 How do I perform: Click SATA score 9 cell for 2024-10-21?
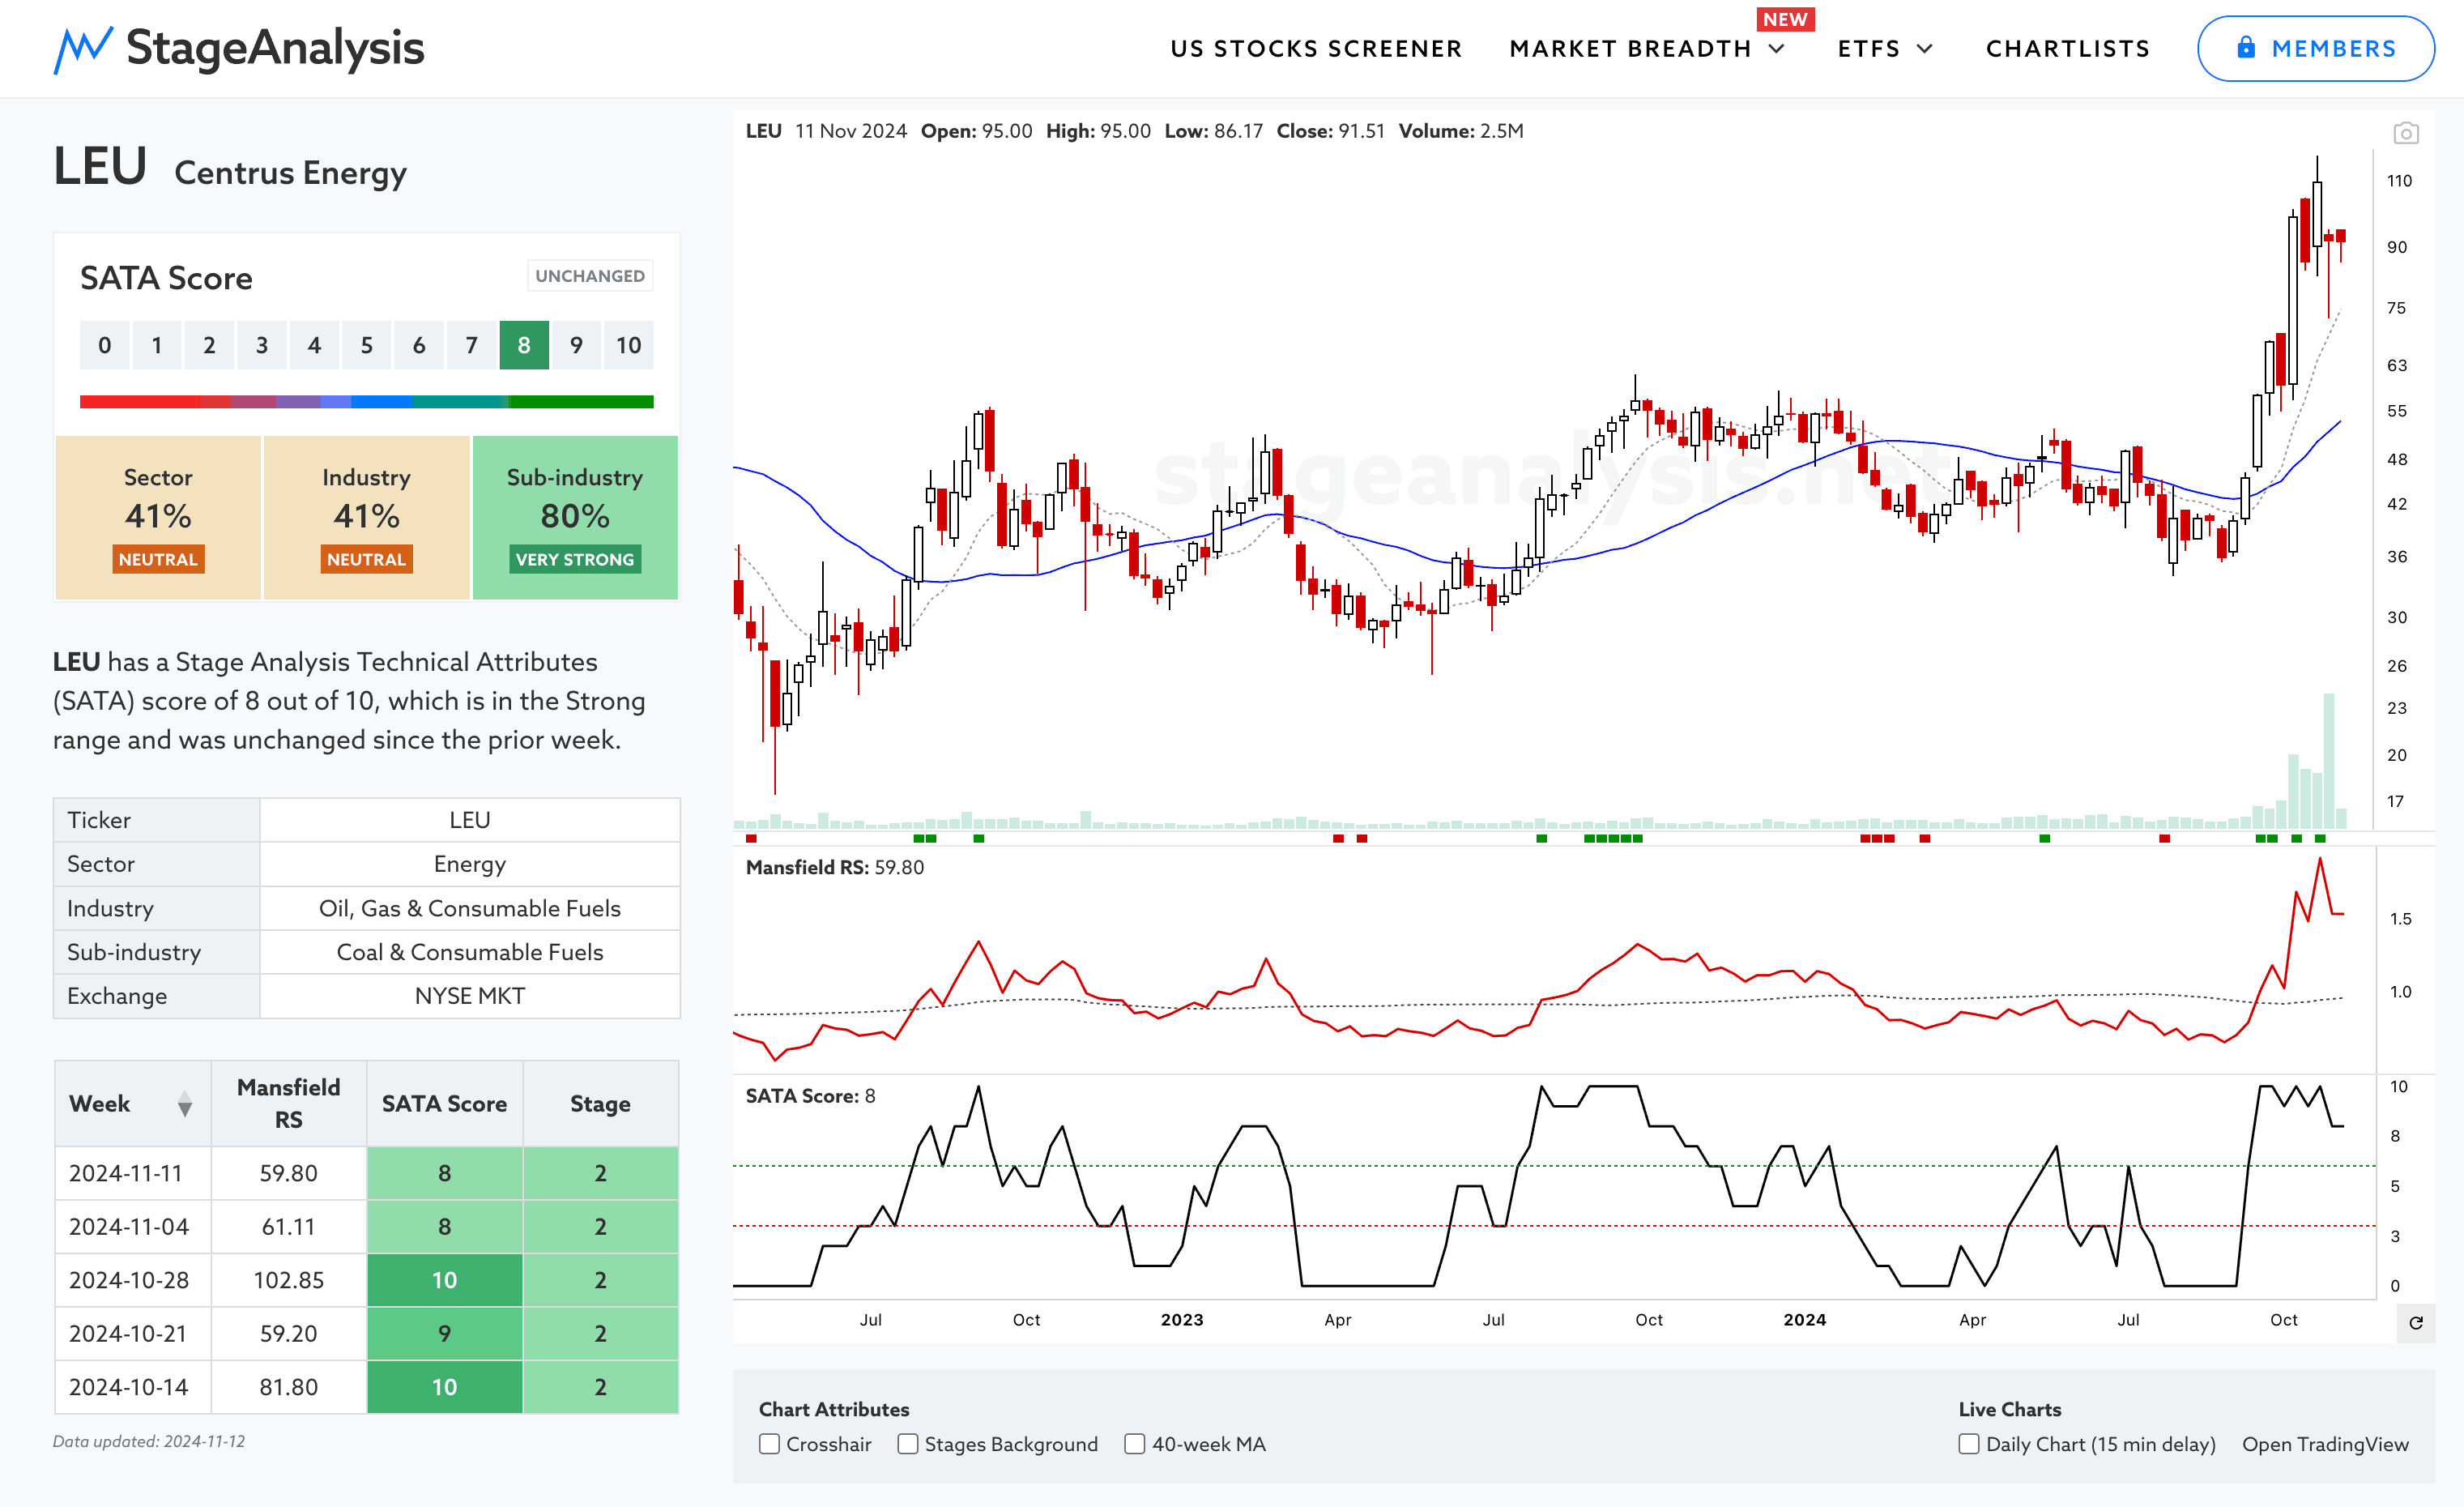click(x=444, y=1334)
